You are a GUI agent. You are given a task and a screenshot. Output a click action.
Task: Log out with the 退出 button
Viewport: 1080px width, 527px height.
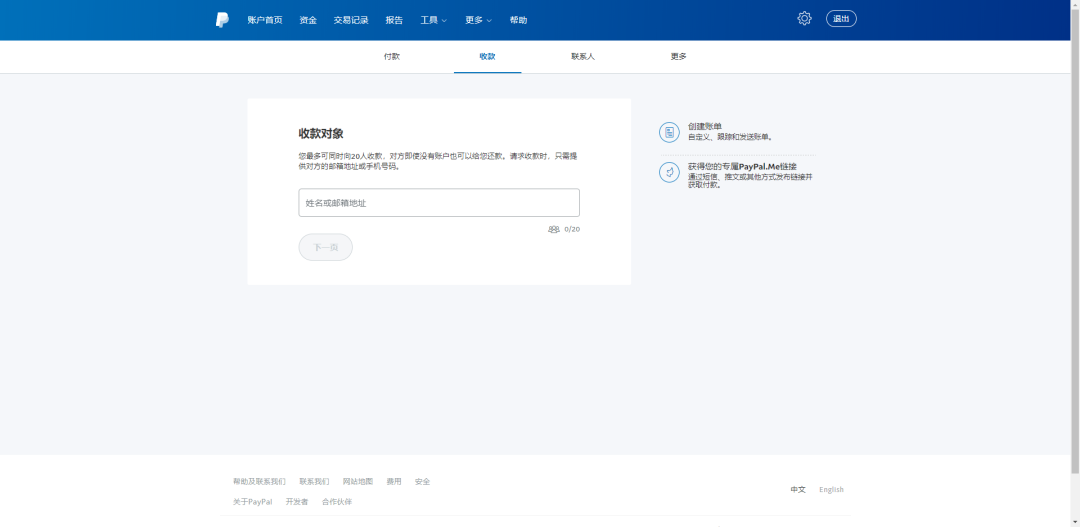point(841,19)
